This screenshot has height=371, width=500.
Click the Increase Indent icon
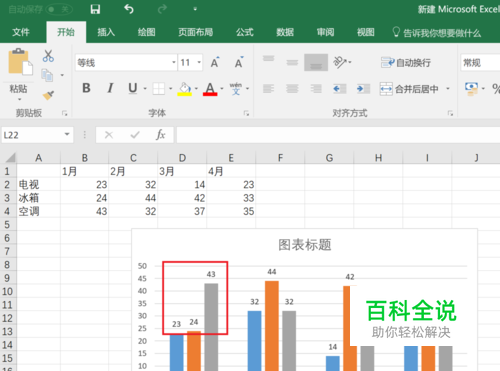point(363,89)
